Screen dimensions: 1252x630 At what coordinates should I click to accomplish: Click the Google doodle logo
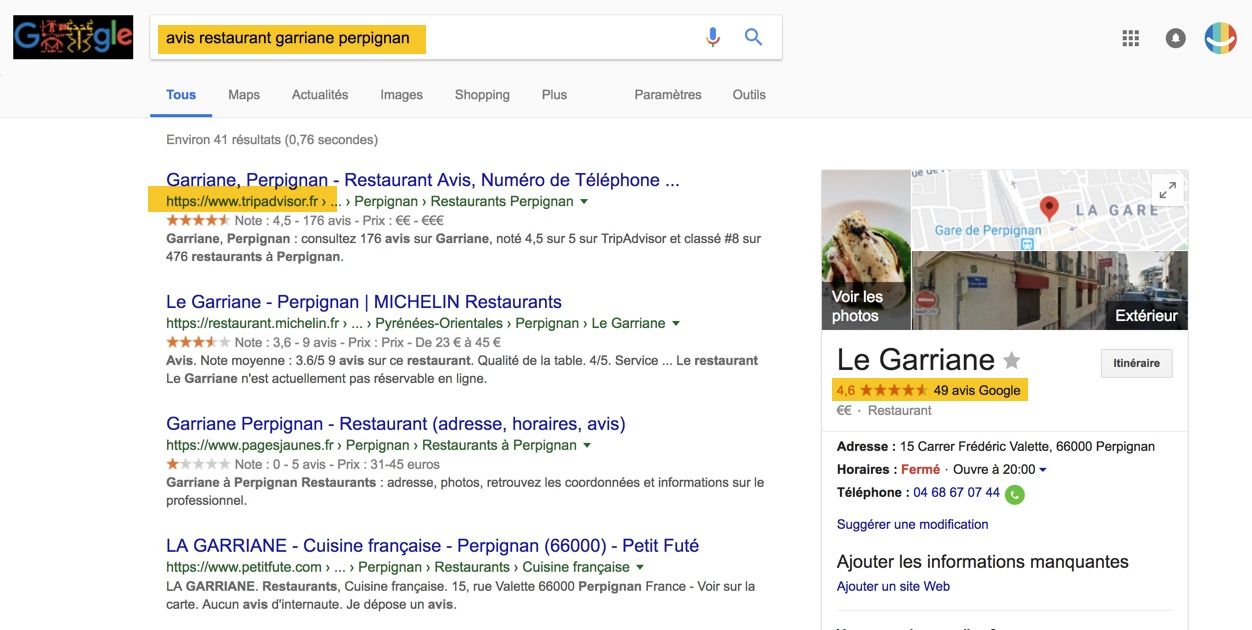[x=73, y=38]
